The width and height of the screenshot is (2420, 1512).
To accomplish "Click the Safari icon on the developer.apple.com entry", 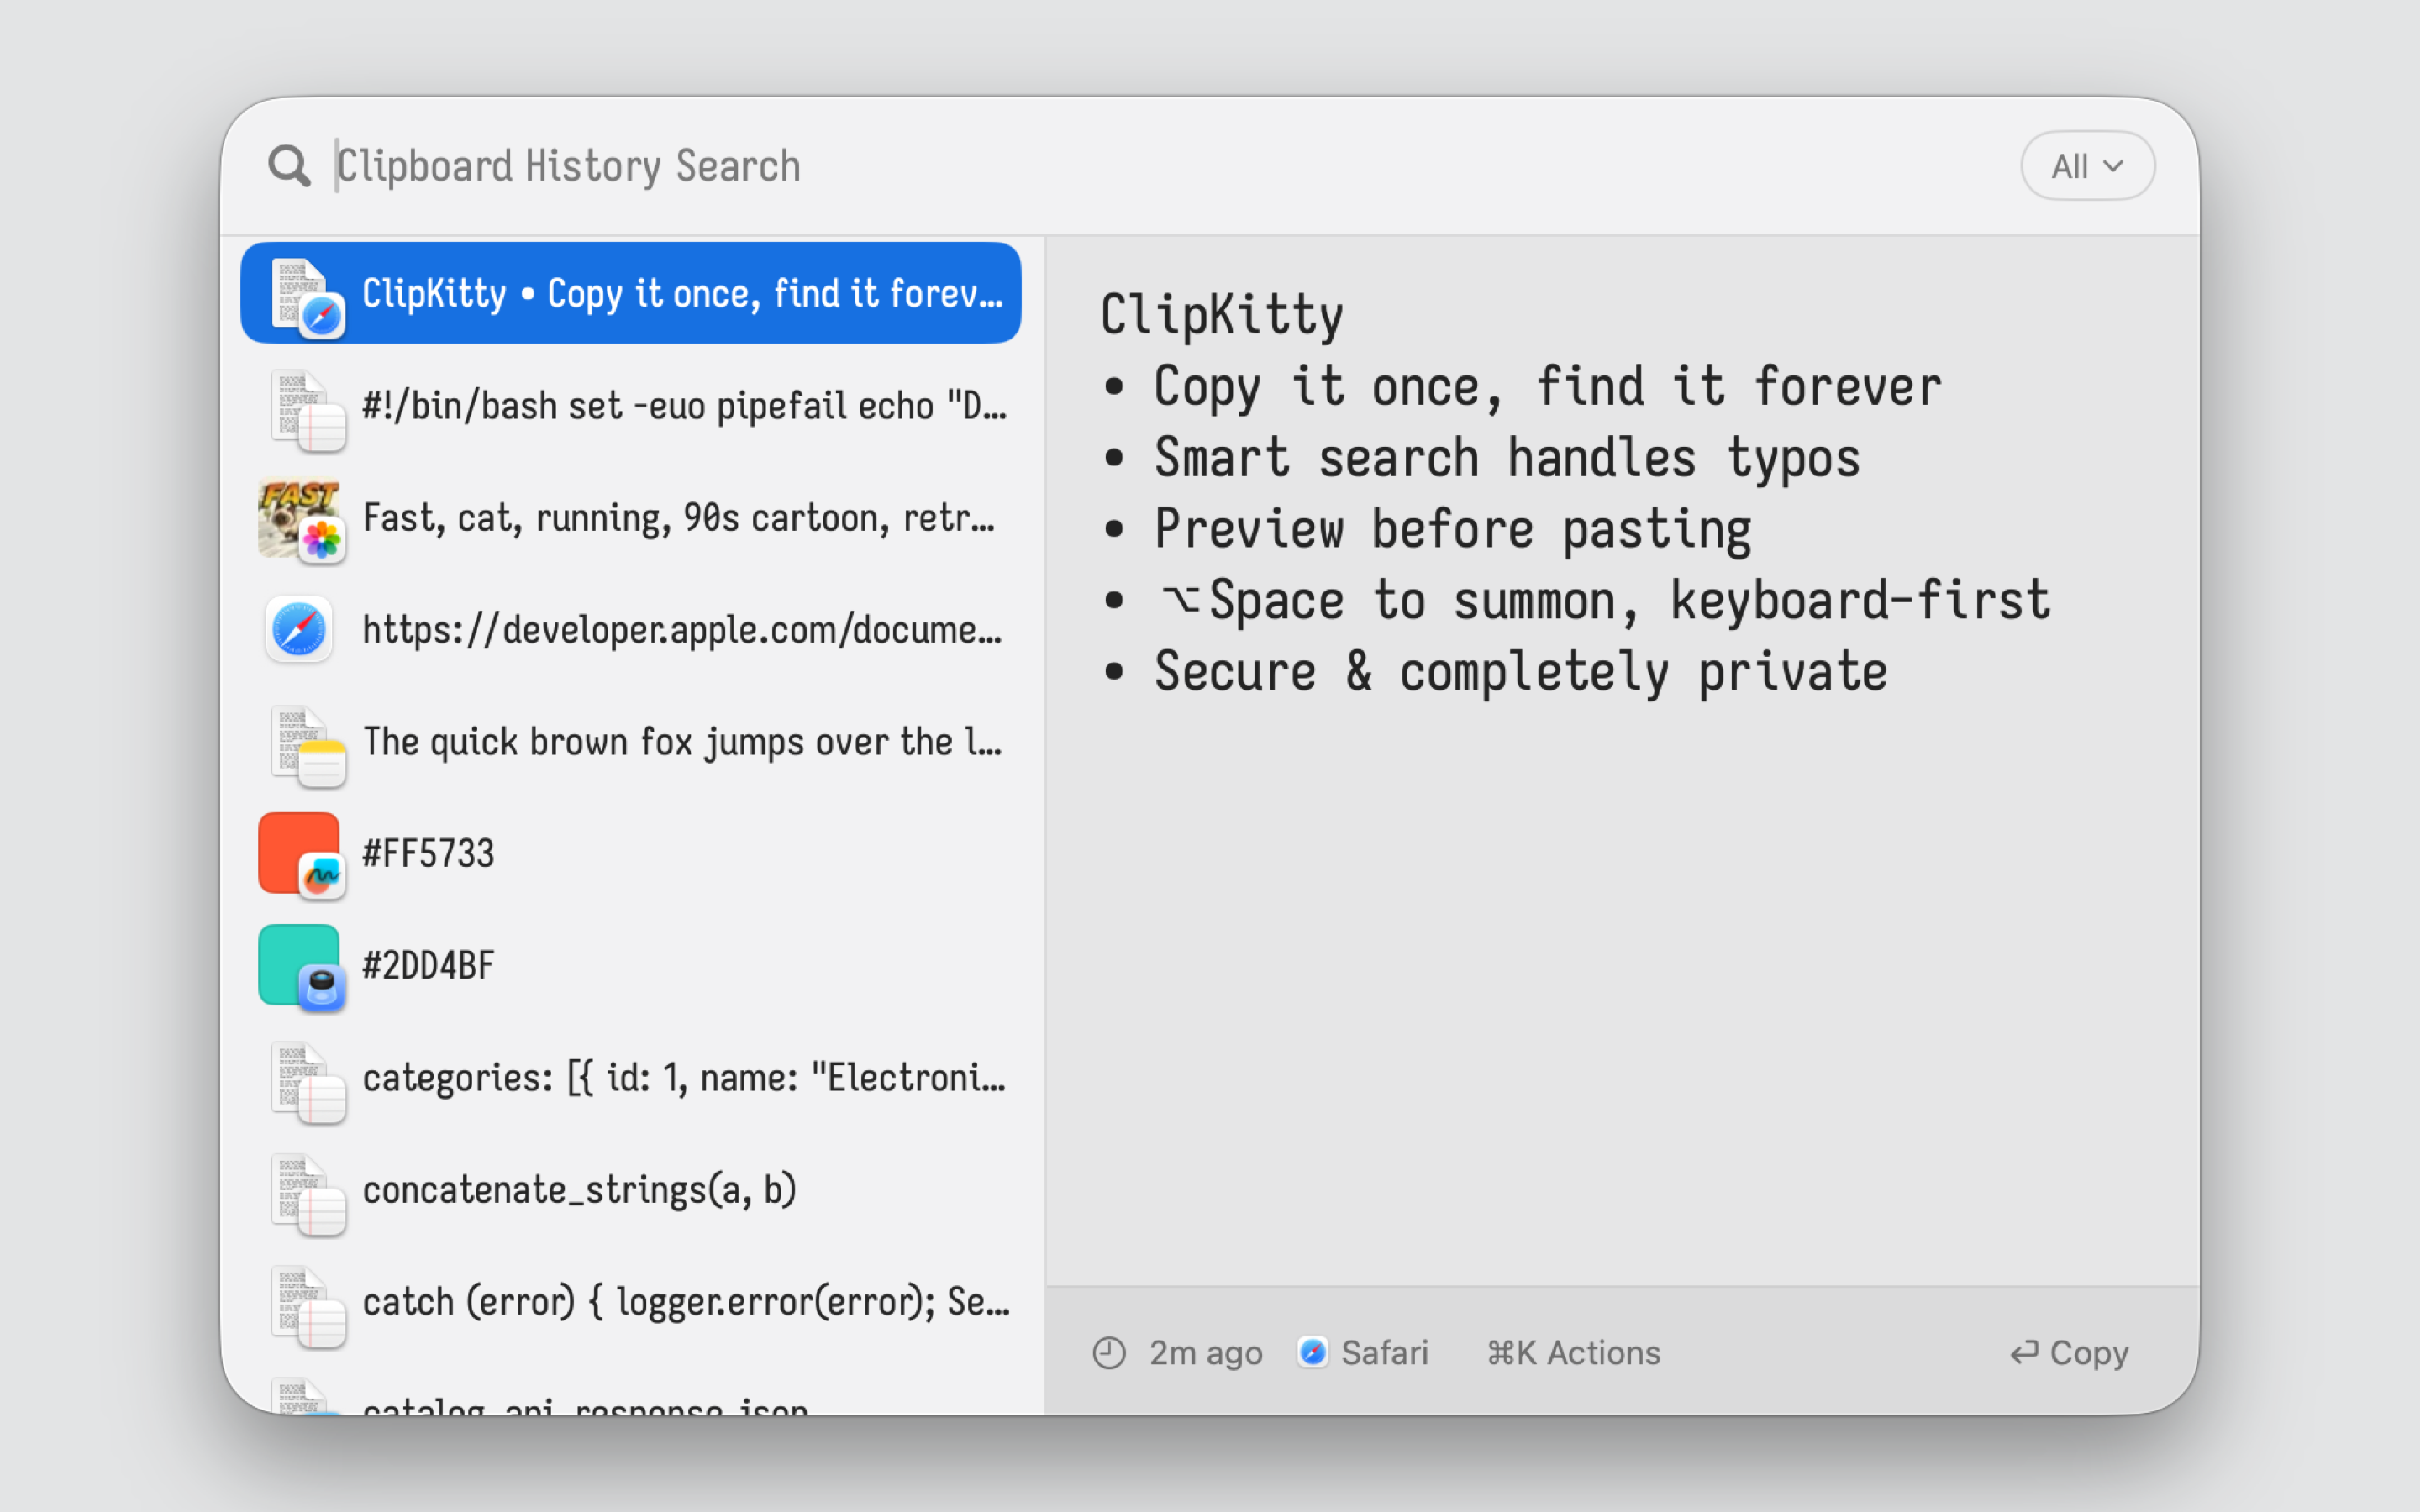I will [x=299, y=630].
